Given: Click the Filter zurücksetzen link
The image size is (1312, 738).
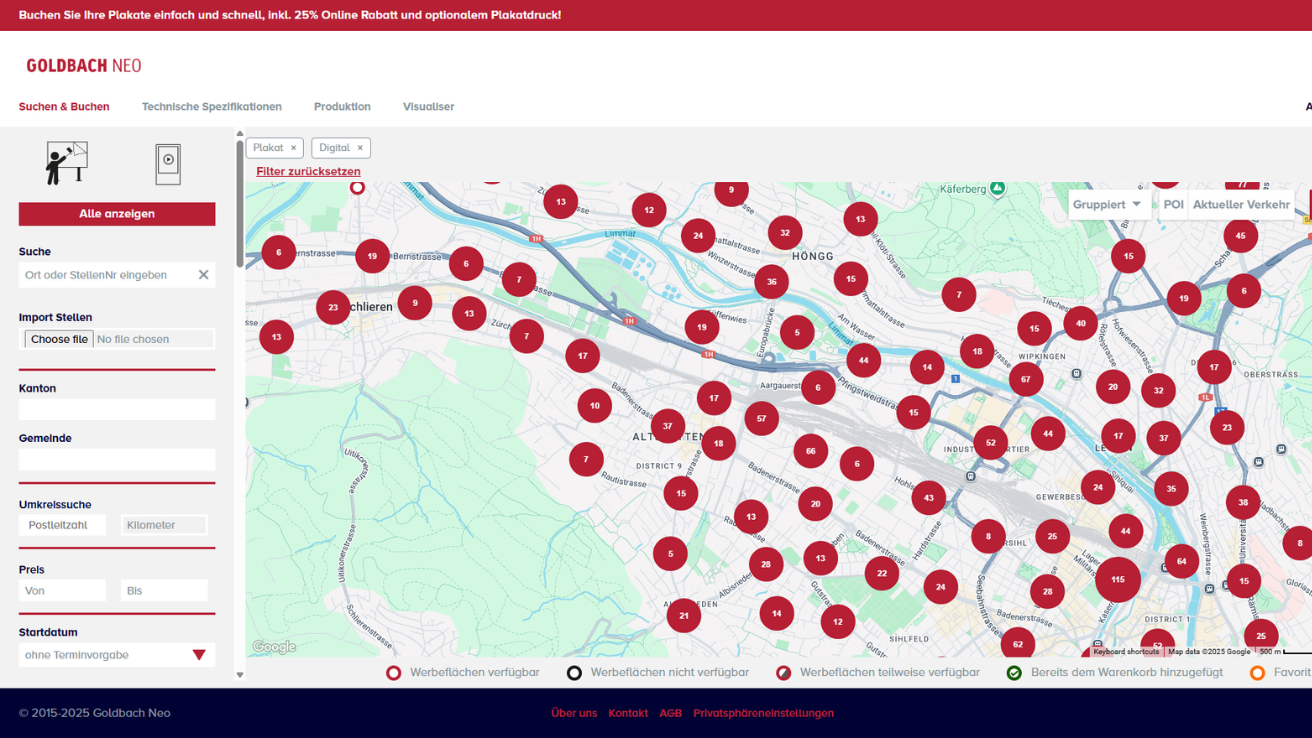Looking at the screenshot, I should pyautogui.click(x=308, y=172).
